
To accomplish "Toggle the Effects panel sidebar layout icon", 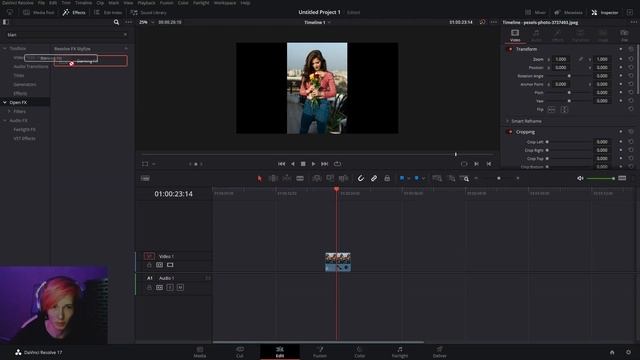I will (x=6, y=22).
